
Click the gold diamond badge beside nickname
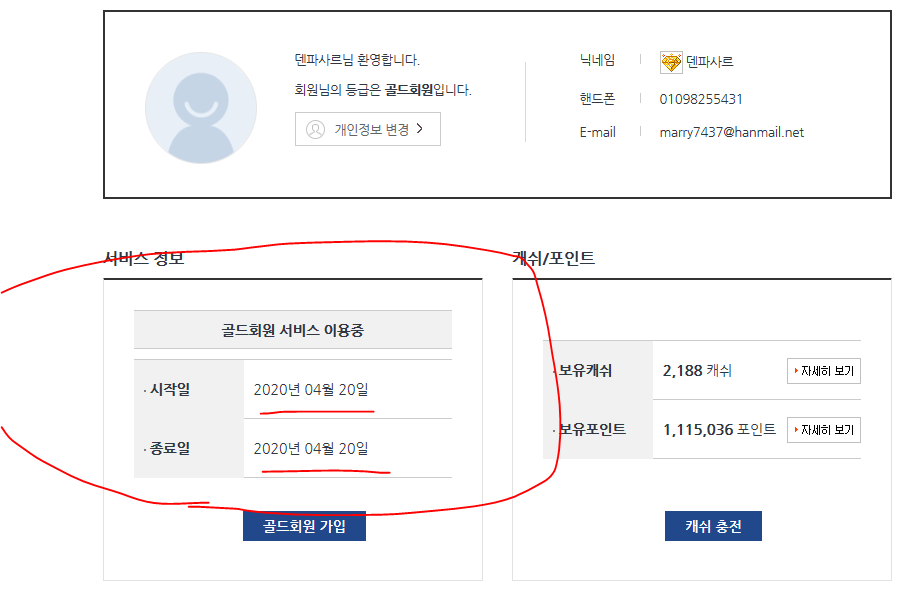click(671, 62)
